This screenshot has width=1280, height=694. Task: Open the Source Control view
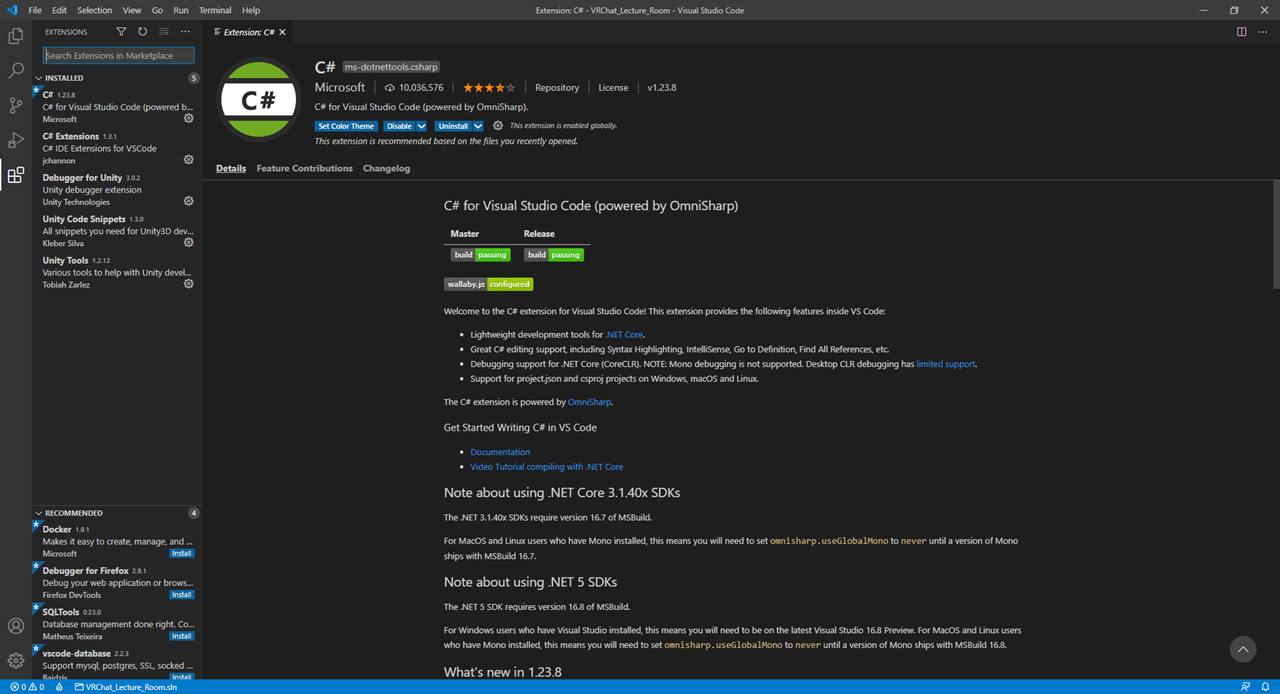click(16, 105)
